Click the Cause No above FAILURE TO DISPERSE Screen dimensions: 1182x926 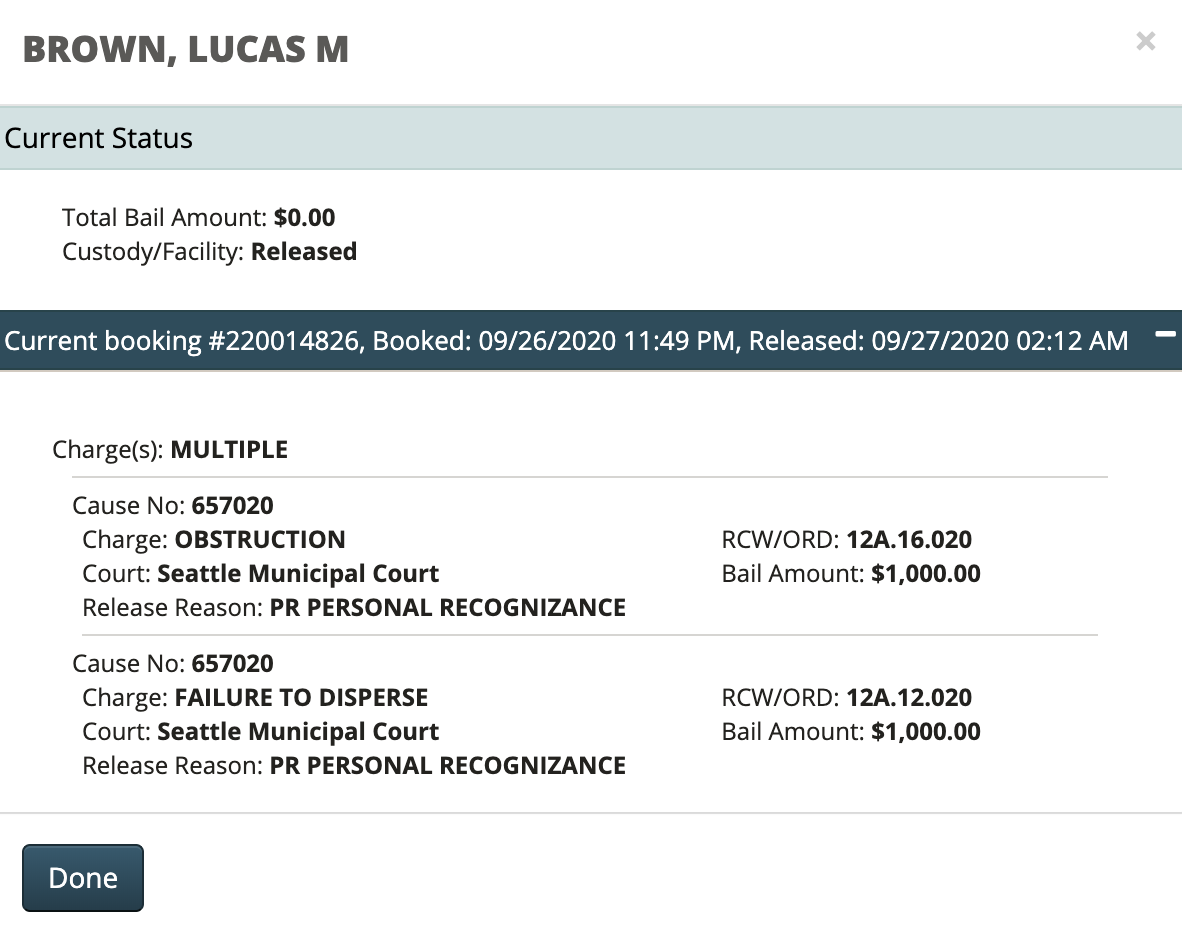click(232, 663)
